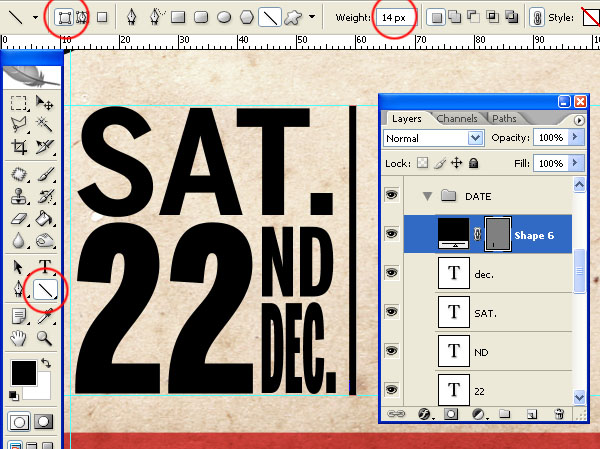600x449 pixels.
Task: Switch to the Paths tab
Action: coord(504,119)
